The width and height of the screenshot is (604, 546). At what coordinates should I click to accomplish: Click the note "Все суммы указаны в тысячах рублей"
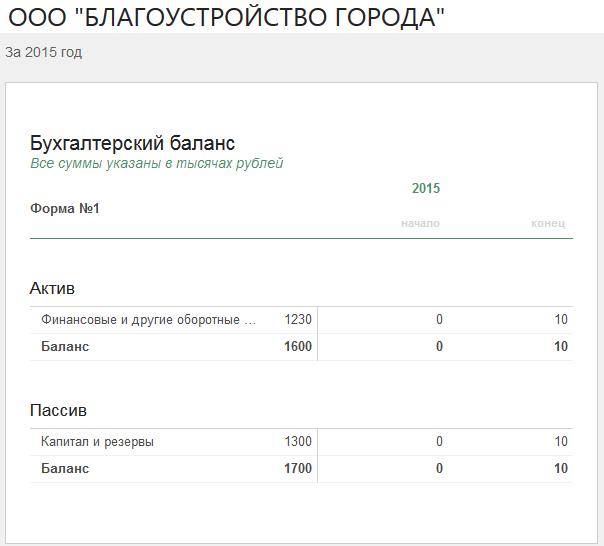[x=156, y=163]
